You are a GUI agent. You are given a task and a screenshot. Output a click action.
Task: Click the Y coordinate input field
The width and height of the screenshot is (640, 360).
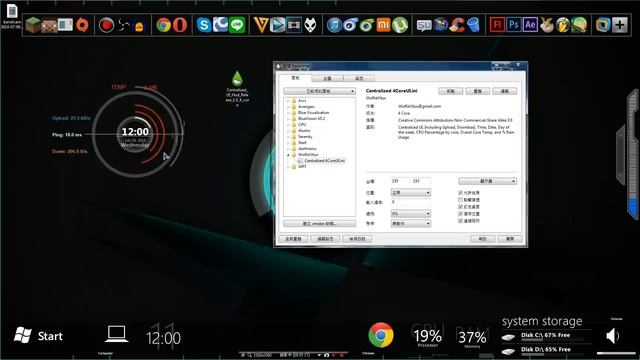(x=421, y=181)
